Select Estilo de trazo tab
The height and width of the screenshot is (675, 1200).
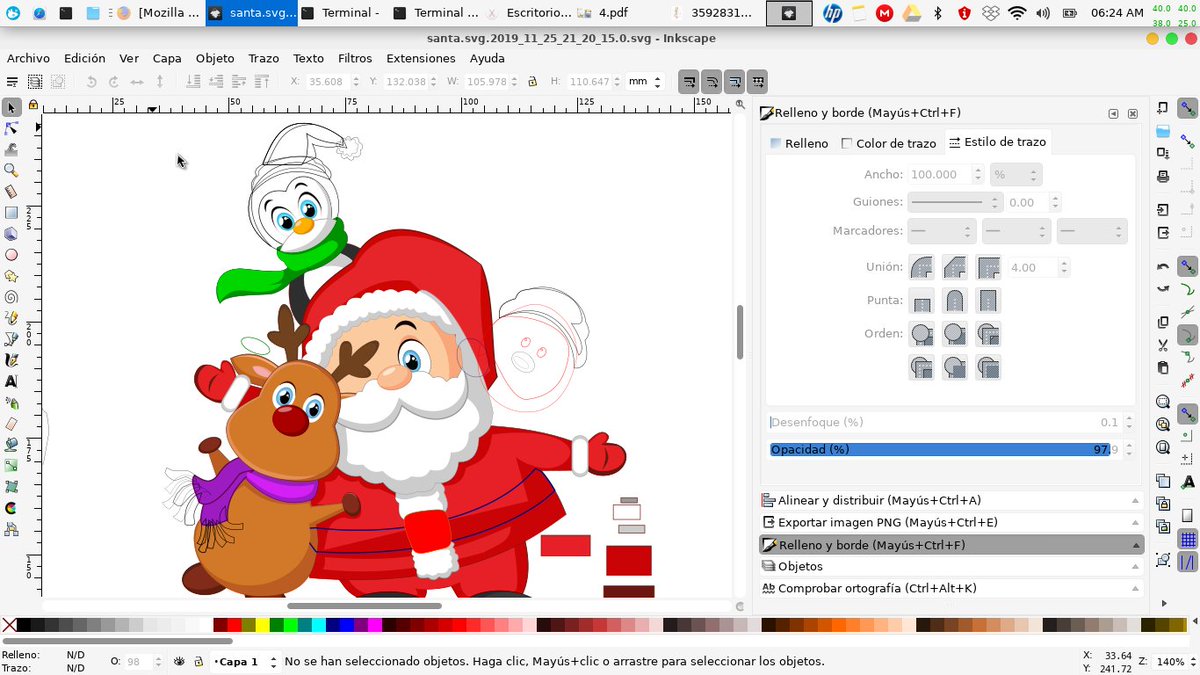pos(996,142)
